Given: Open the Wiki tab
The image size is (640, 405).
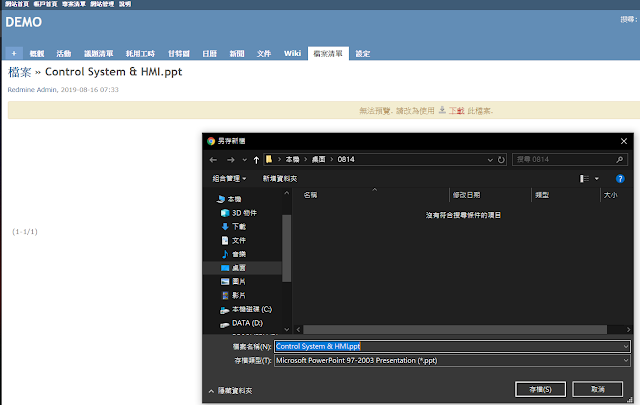Looking at the screenshot, I should [292, 53].
